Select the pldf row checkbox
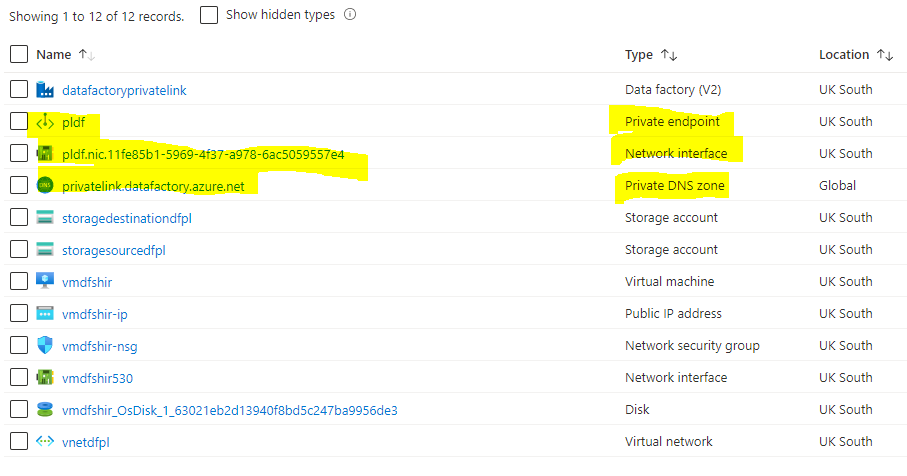Screen dimensions: 907x476 click(x=19, y=121)
